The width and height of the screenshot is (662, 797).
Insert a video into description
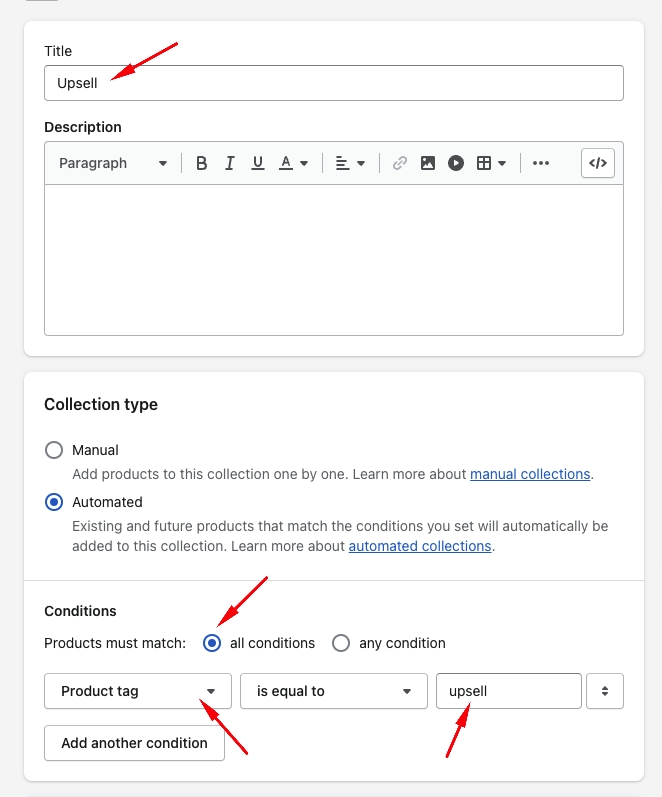point(456,163)
